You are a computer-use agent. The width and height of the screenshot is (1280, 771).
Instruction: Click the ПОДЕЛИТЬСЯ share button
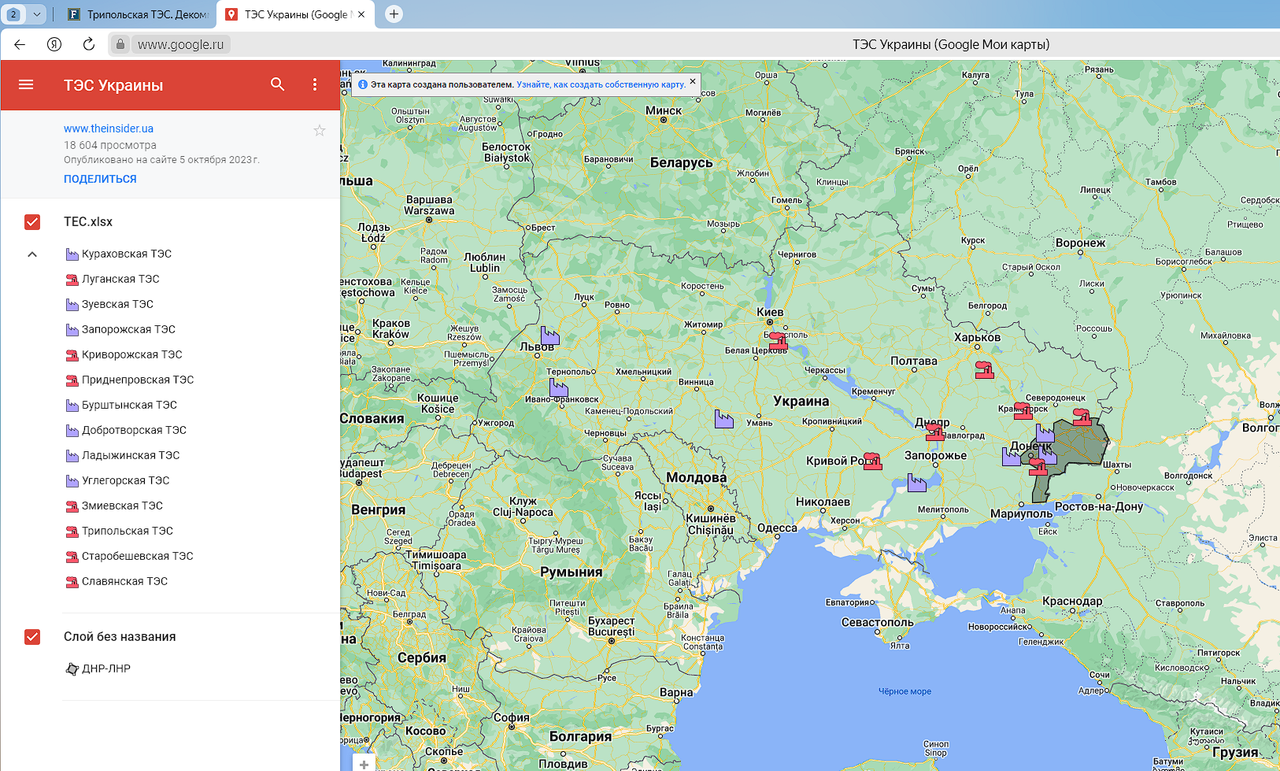click(100, 179)
